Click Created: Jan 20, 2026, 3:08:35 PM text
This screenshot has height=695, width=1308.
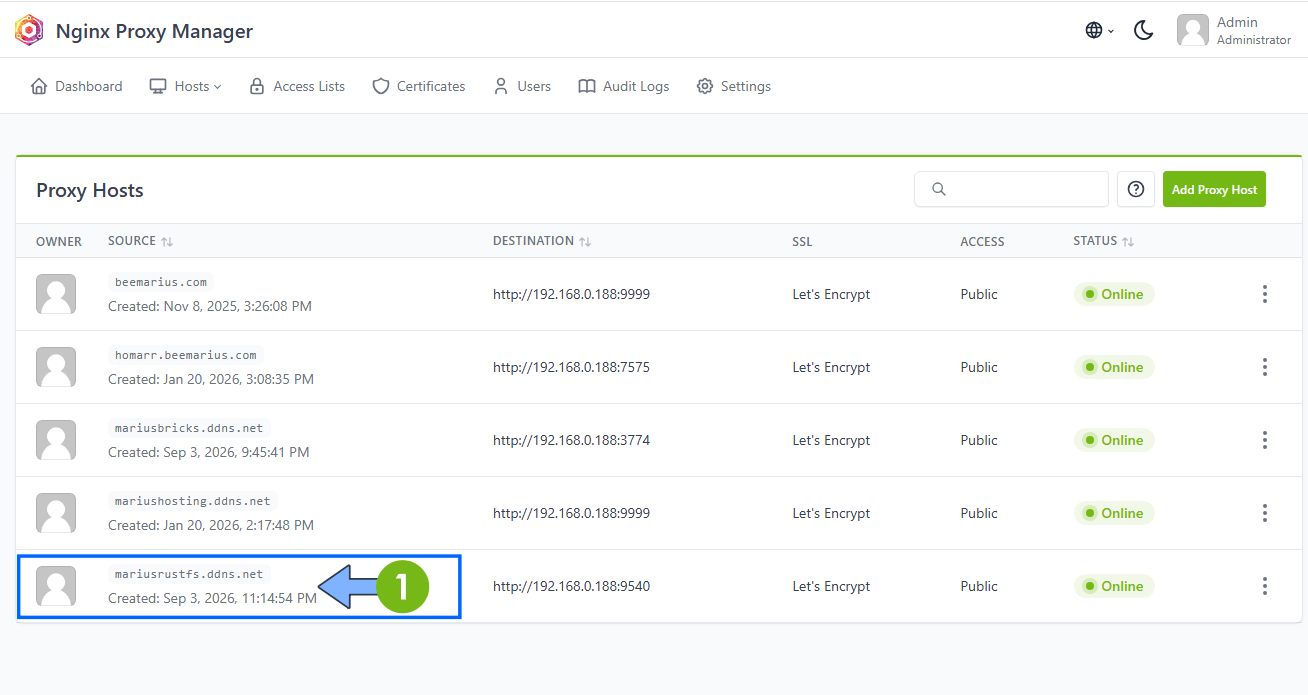click(211, 379)
